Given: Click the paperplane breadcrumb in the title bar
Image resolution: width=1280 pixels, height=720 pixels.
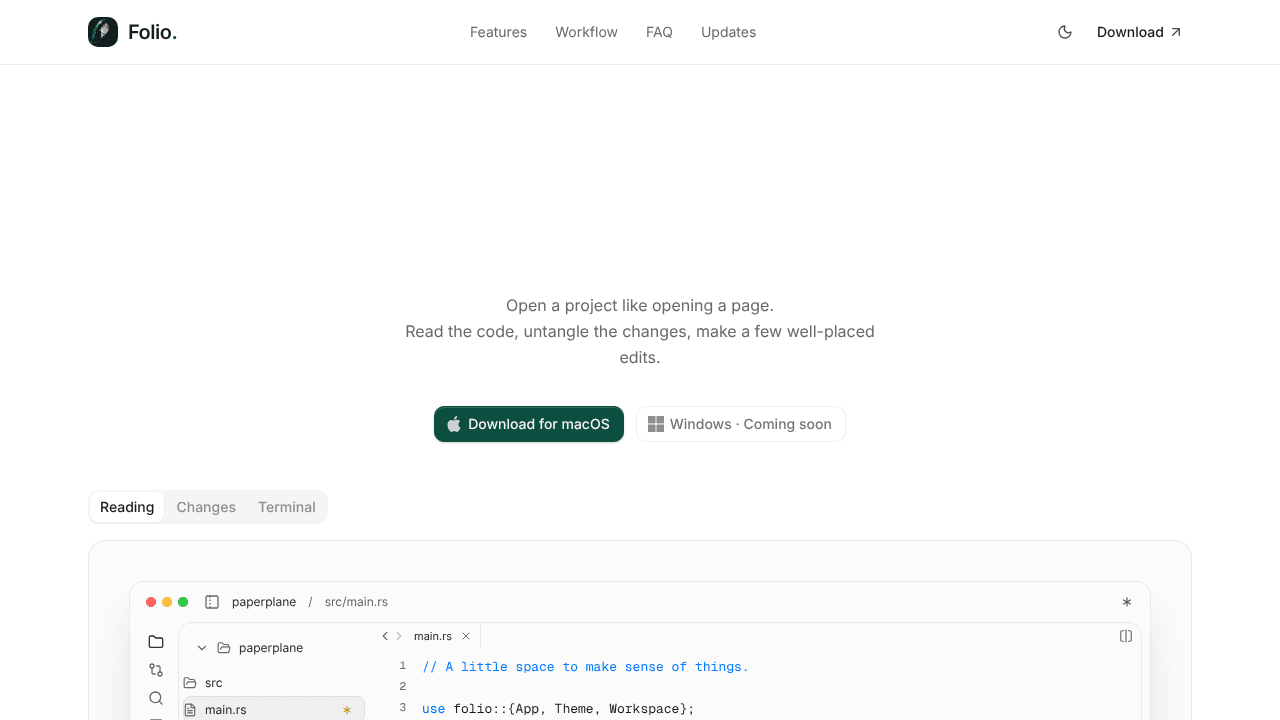Looking at the screenshot, I should [264, 602].
